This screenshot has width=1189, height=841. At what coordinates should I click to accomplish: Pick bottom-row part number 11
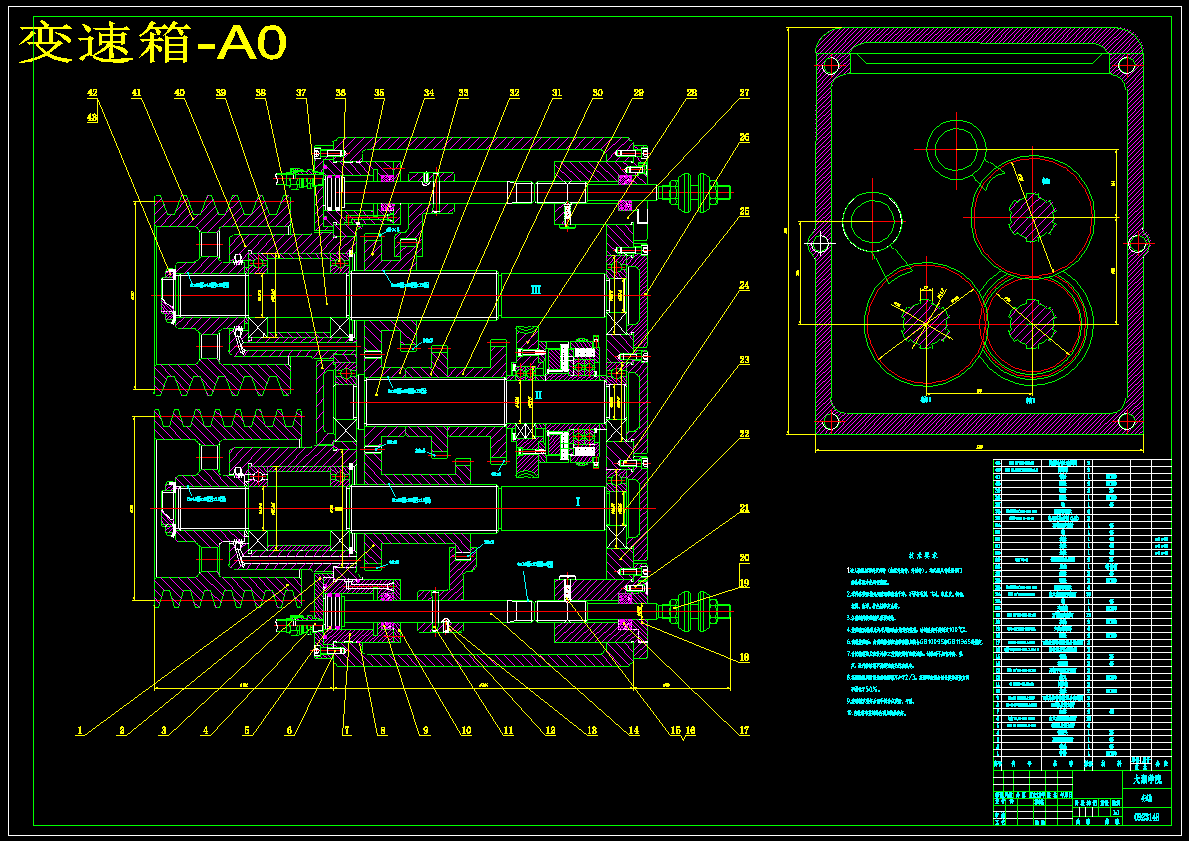click(508, 731)
